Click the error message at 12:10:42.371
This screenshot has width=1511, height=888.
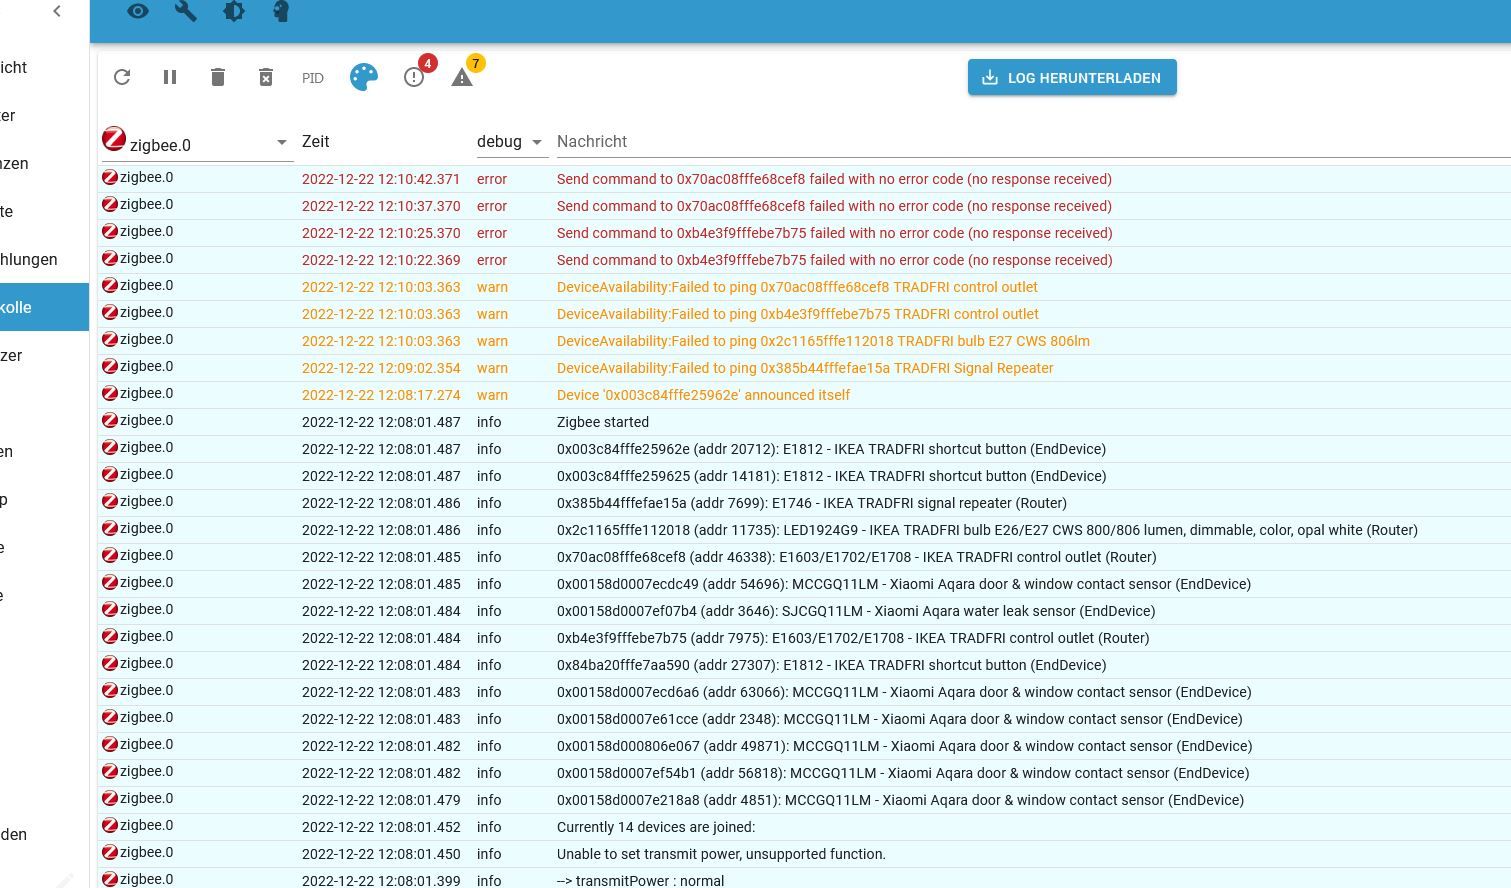[834, 179]
